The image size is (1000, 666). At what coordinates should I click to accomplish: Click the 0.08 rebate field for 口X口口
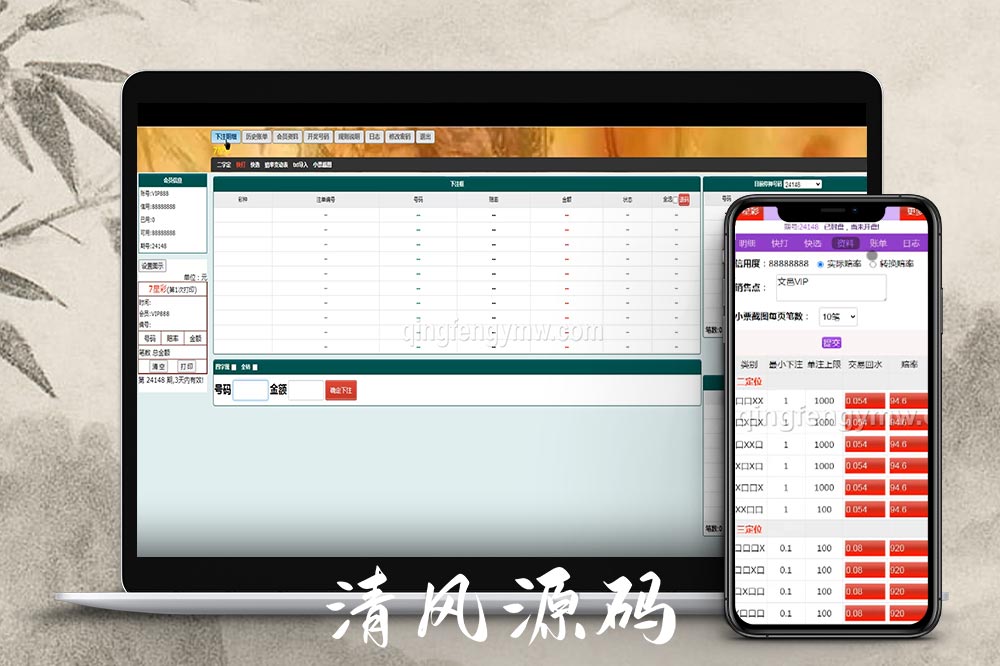point(865,591)
